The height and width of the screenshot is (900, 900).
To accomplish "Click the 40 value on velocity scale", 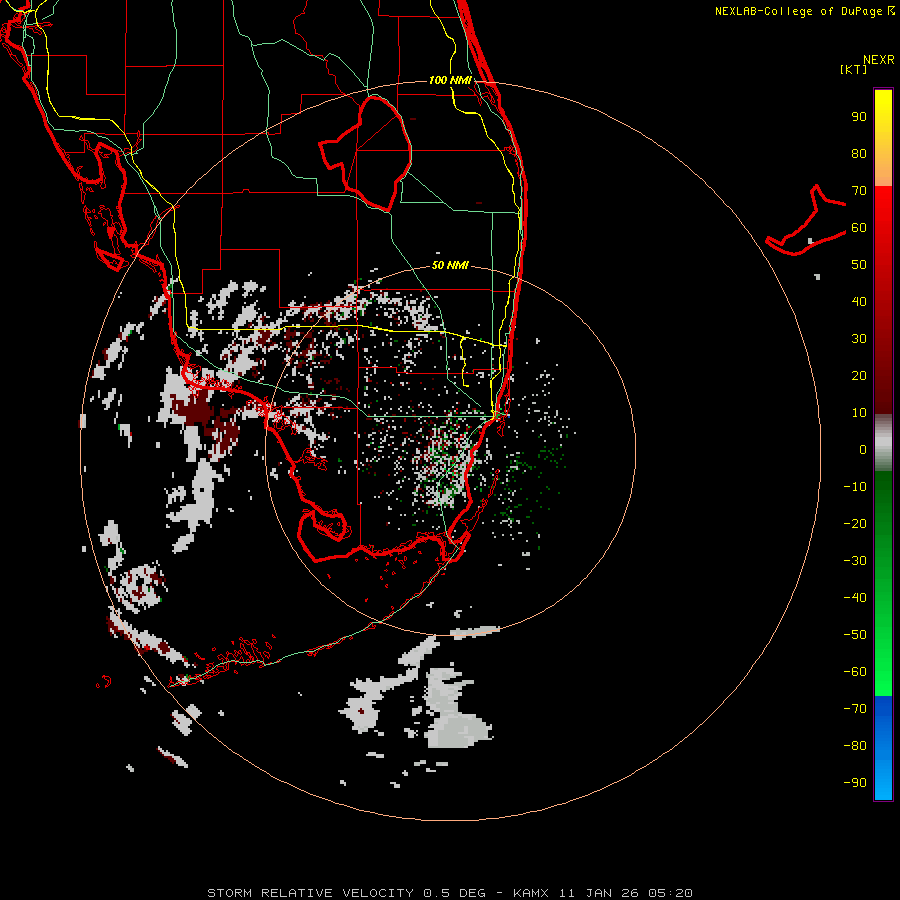I will click(859, 302).
